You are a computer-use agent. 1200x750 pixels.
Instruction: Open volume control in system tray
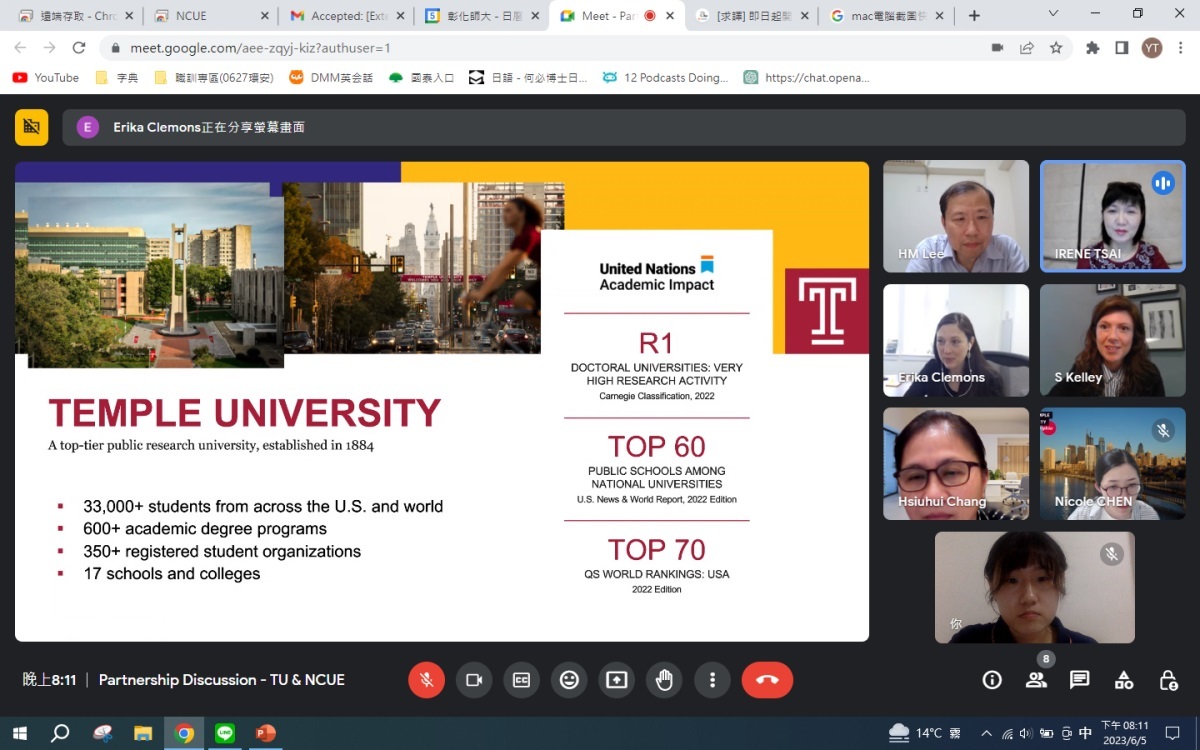(1025, 733)
